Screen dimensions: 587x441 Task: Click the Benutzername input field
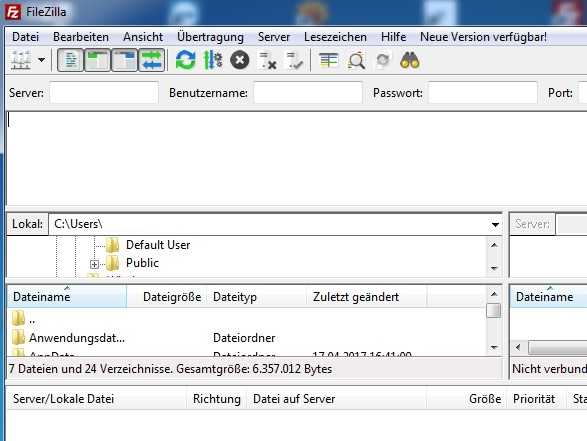pyautogui.click(x=308, y=92)
